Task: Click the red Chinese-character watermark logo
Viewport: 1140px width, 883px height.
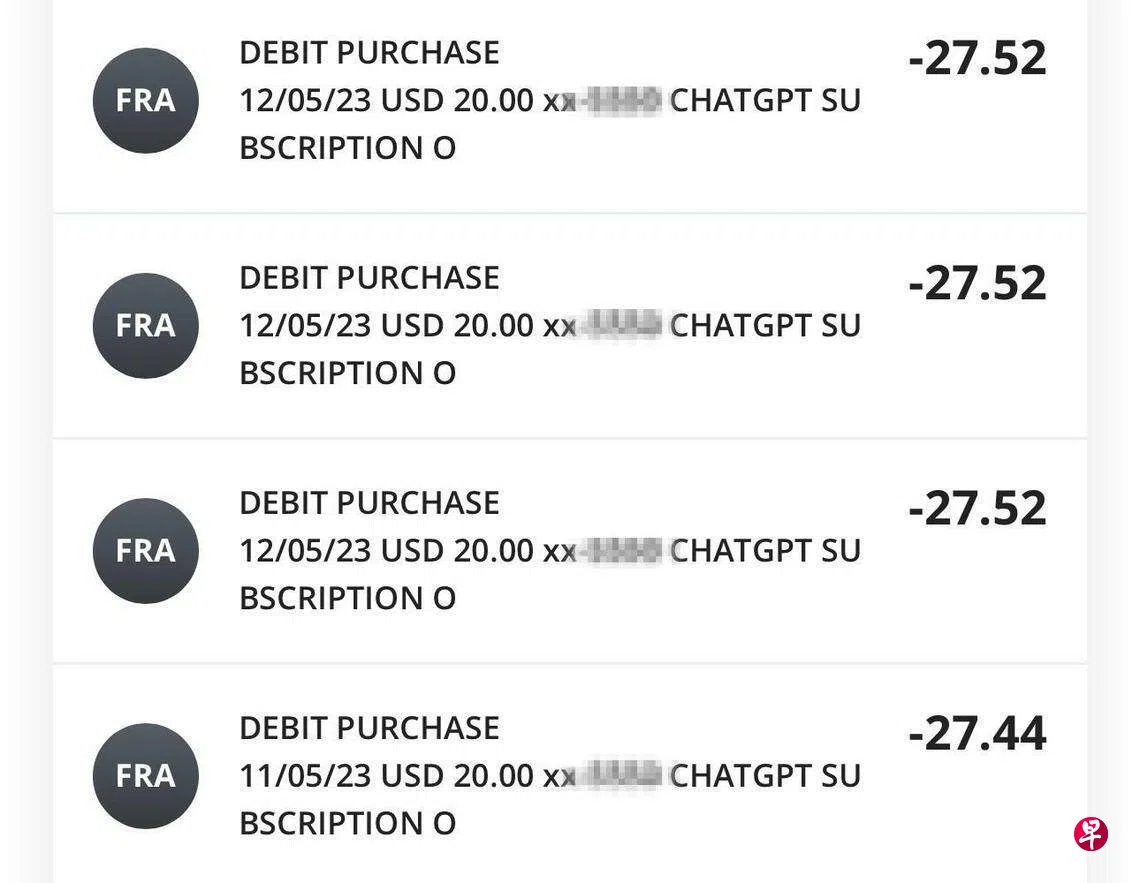Action: 1091,833
